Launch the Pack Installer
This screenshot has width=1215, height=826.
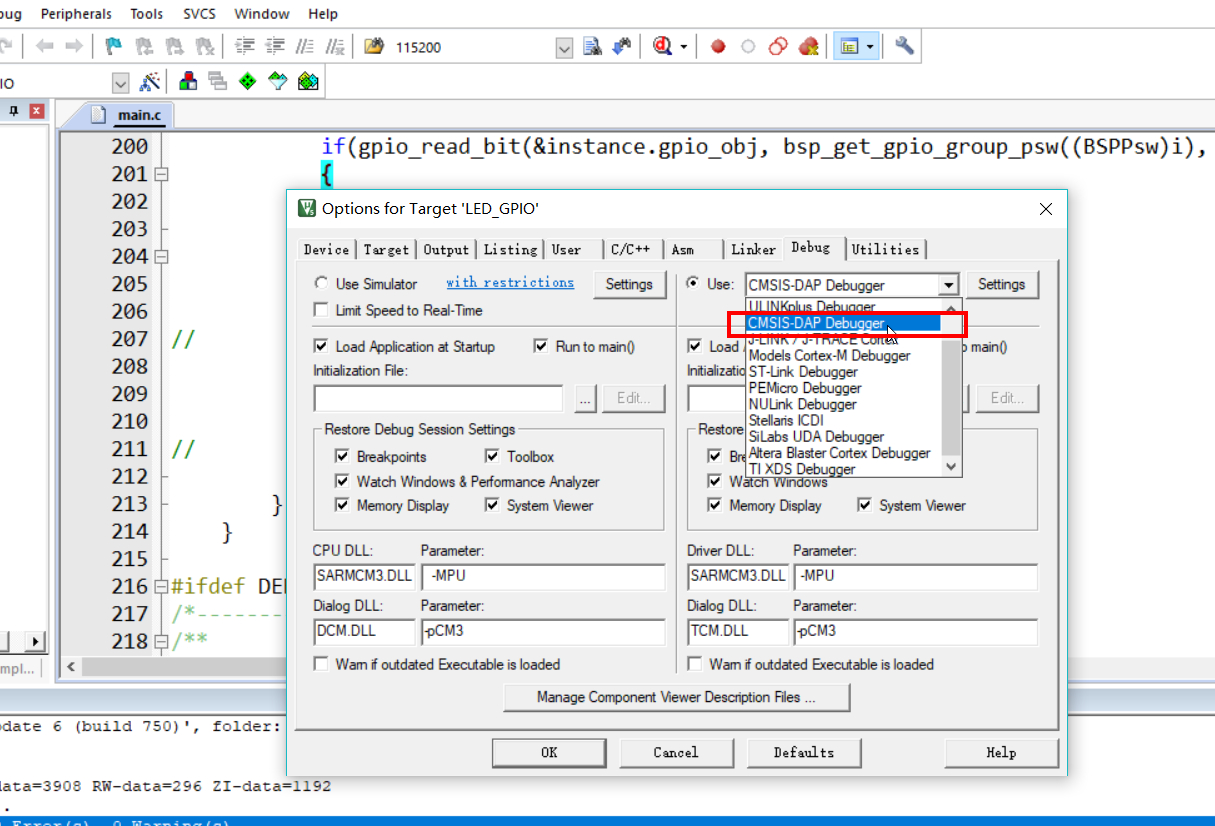308,82
